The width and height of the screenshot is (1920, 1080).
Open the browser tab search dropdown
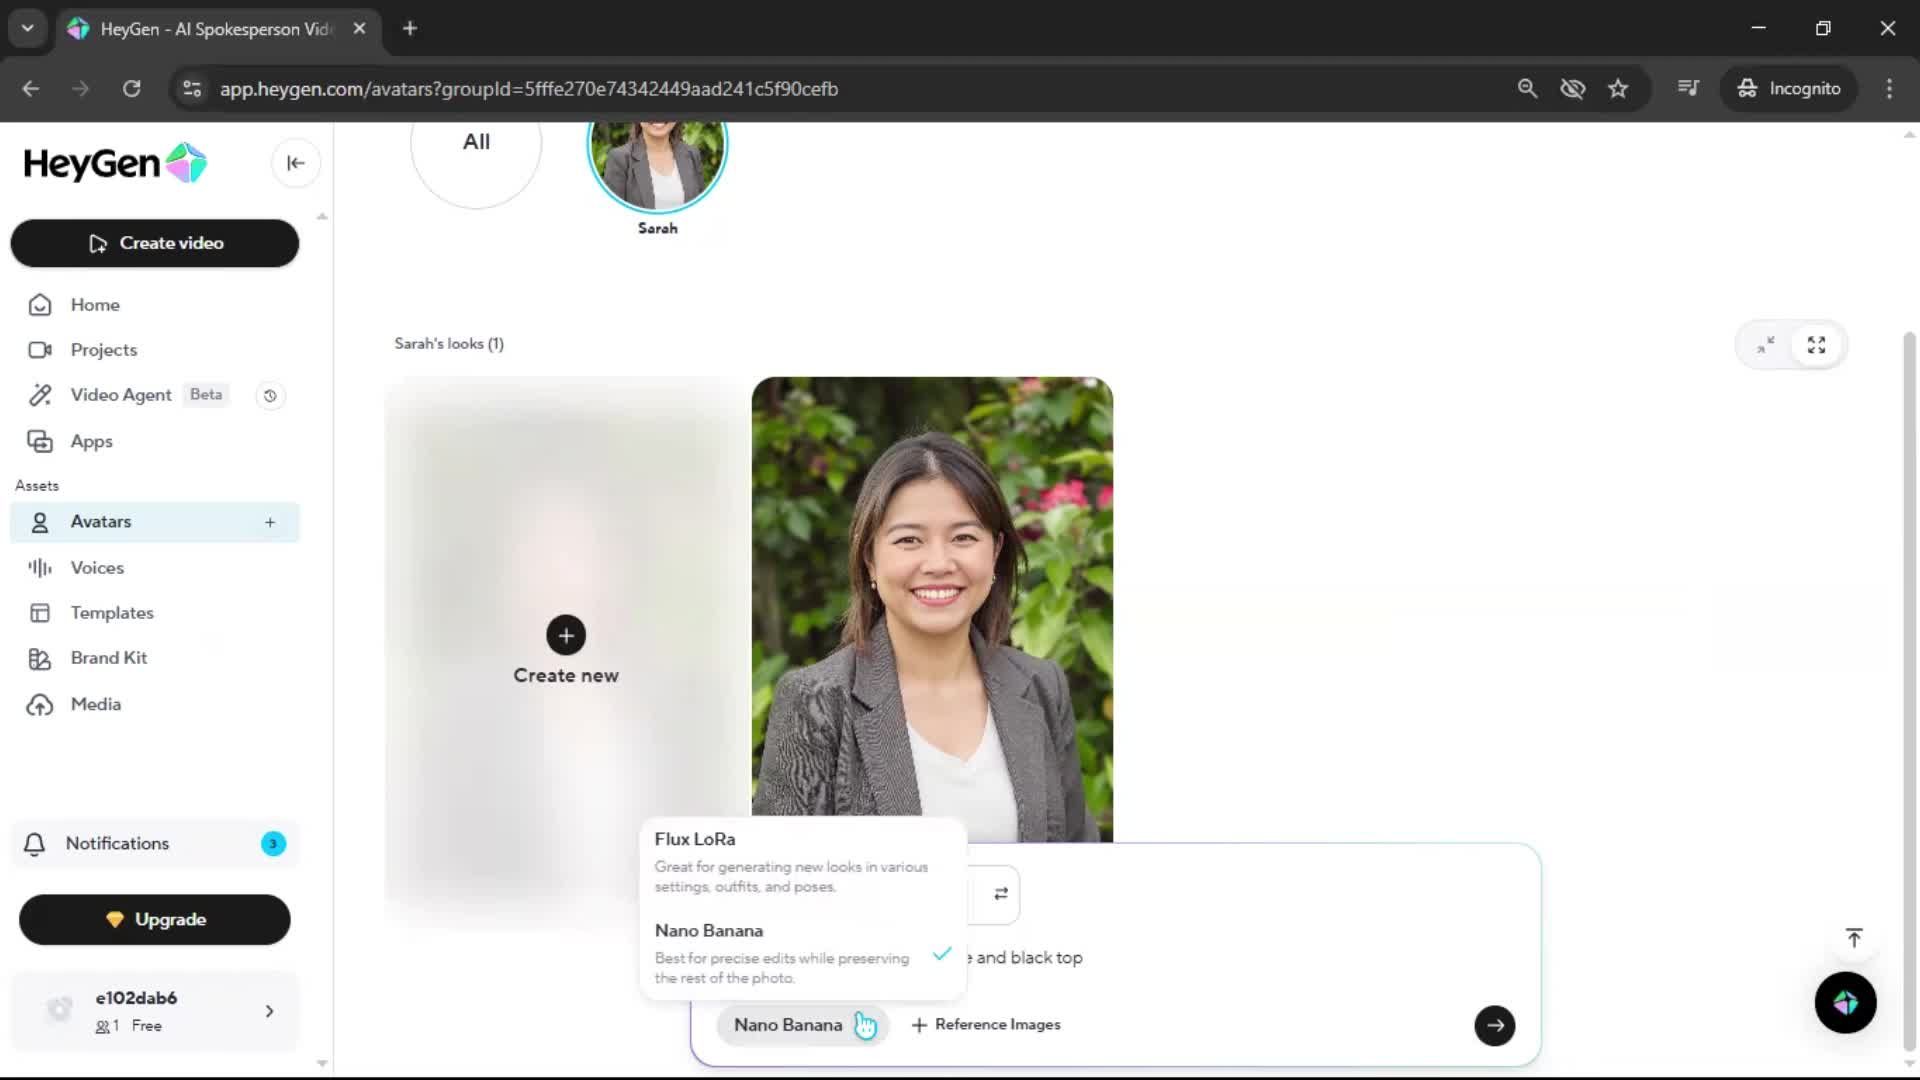click(28, 28)
